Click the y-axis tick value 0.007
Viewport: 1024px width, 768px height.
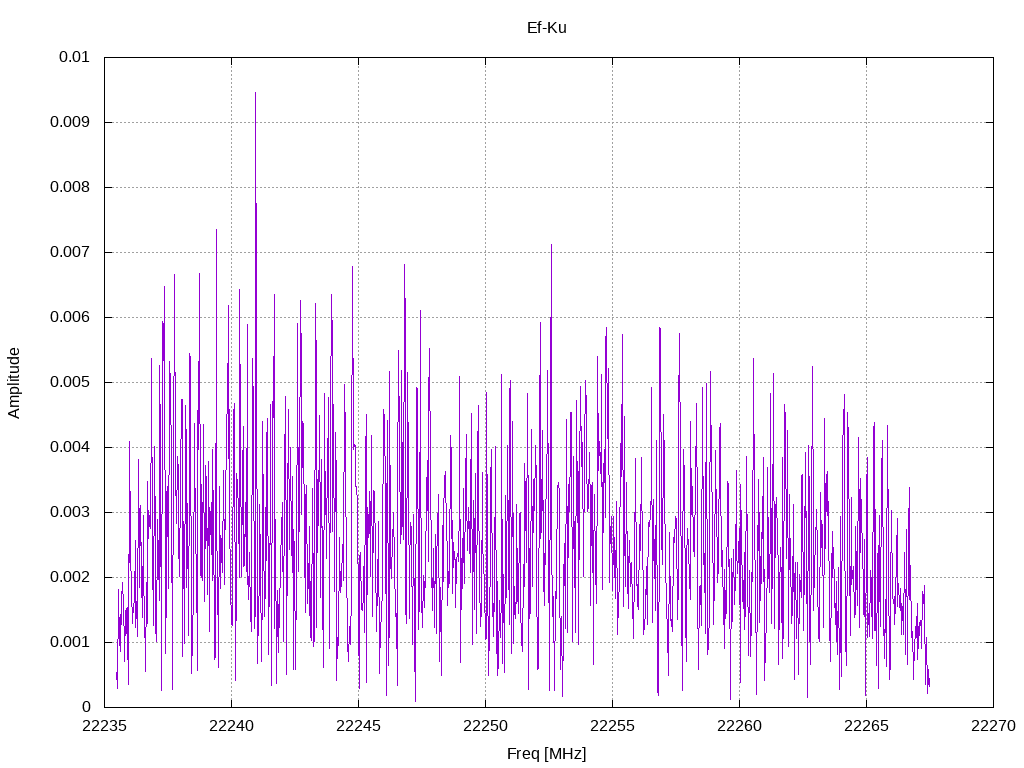pos(70,252)
